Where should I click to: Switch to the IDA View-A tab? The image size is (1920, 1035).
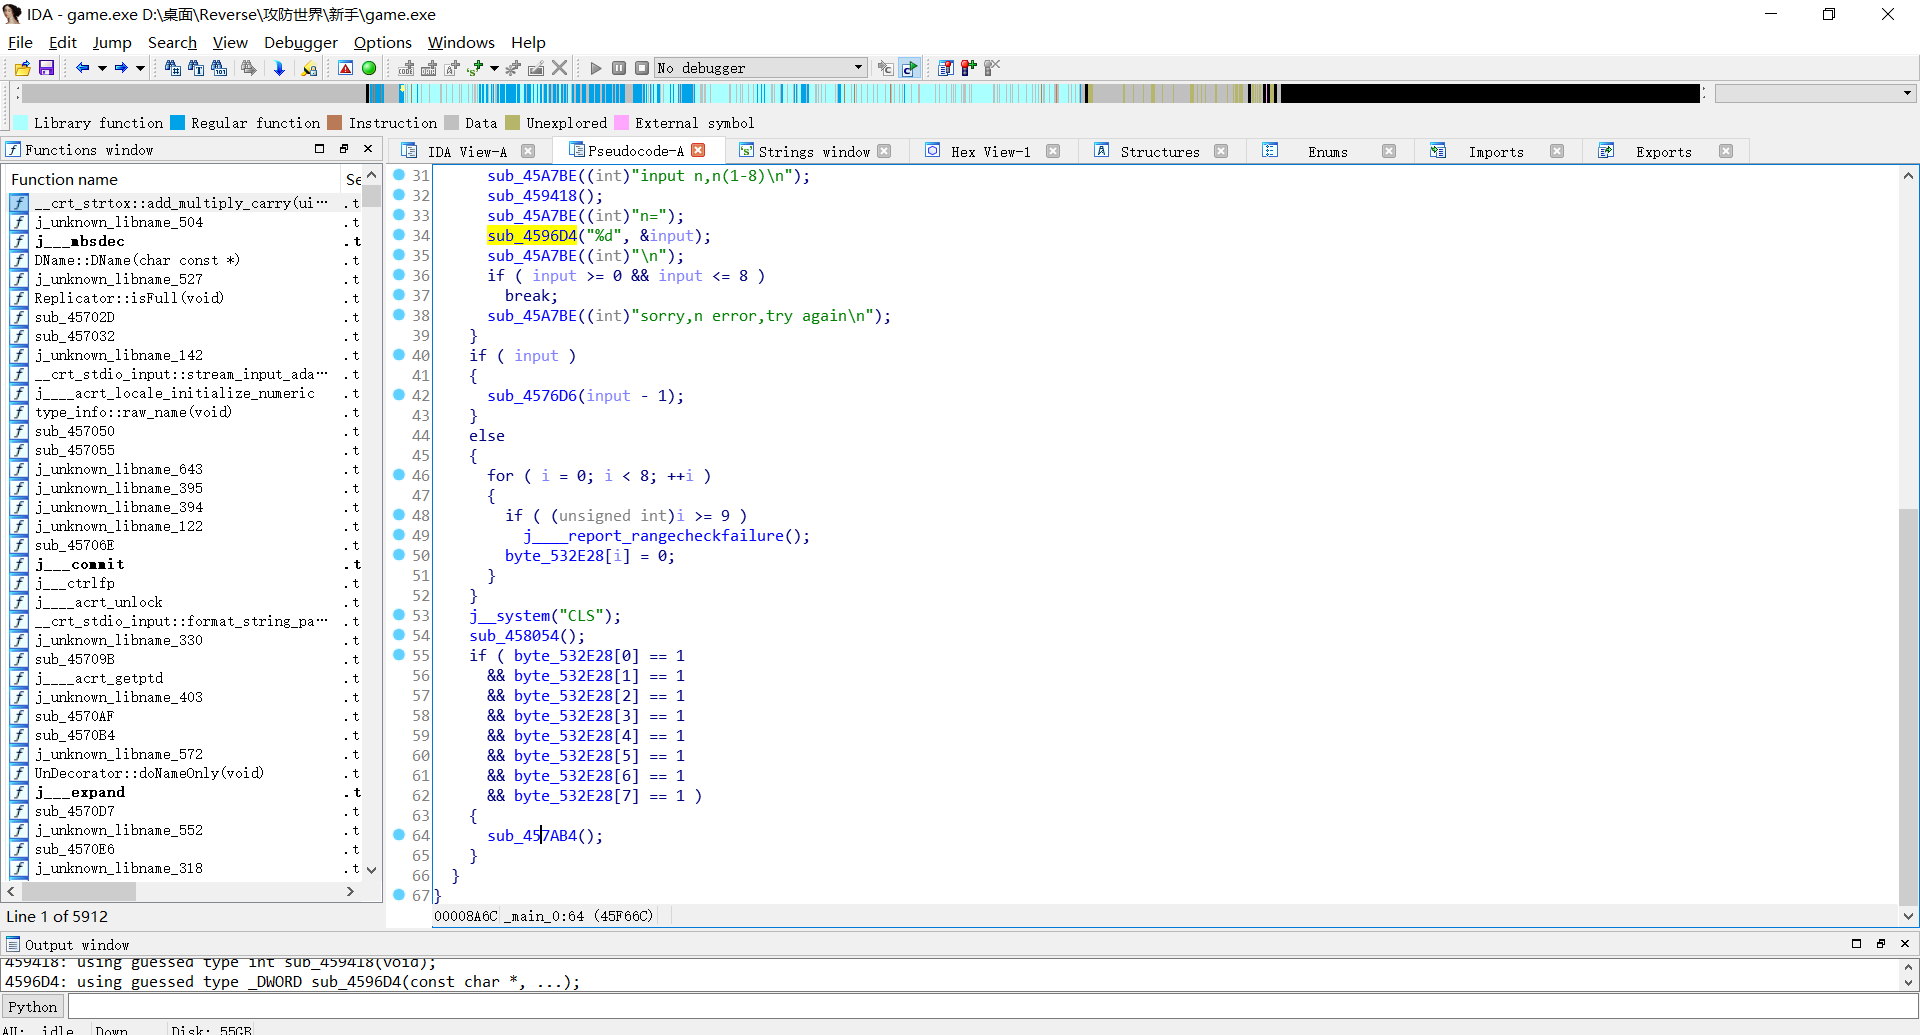click(x=467, y=152)
